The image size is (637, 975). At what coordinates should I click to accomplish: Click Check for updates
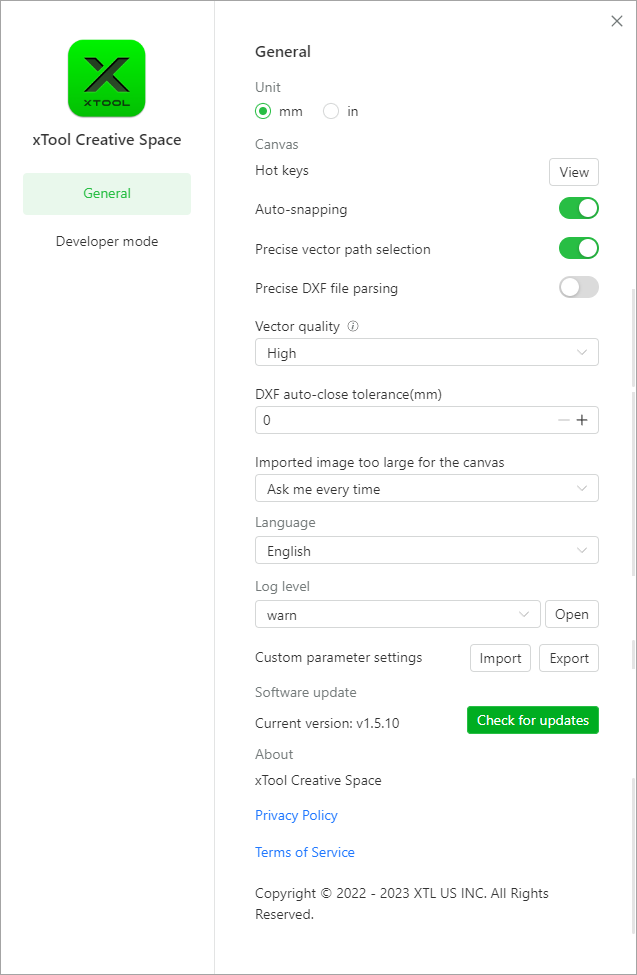point(532,720)
